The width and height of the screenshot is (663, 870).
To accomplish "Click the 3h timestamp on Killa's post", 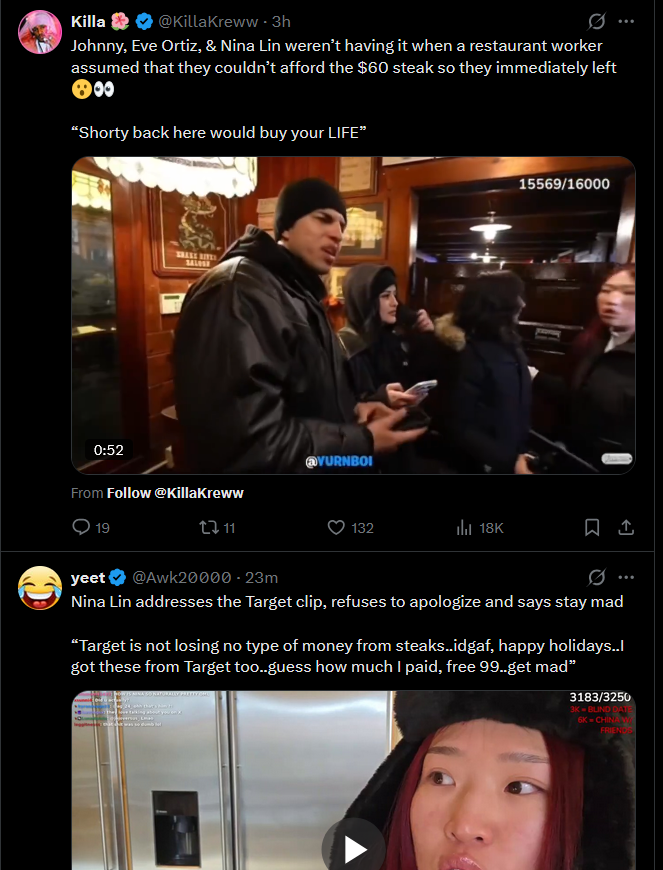I will coord(281,22).
